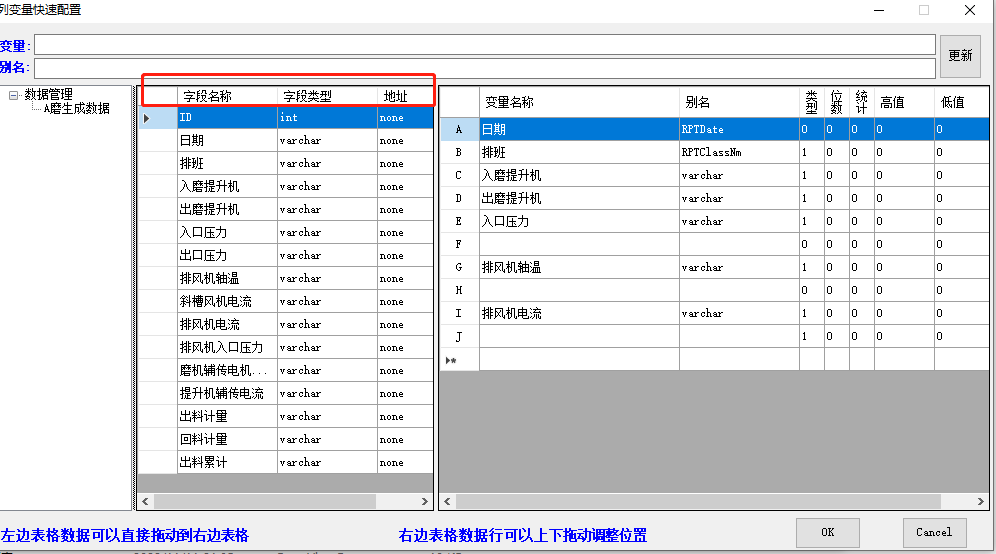996x554 pixels.
Task: Select A磨生成数据 in the tree
Action: (76, 109)
